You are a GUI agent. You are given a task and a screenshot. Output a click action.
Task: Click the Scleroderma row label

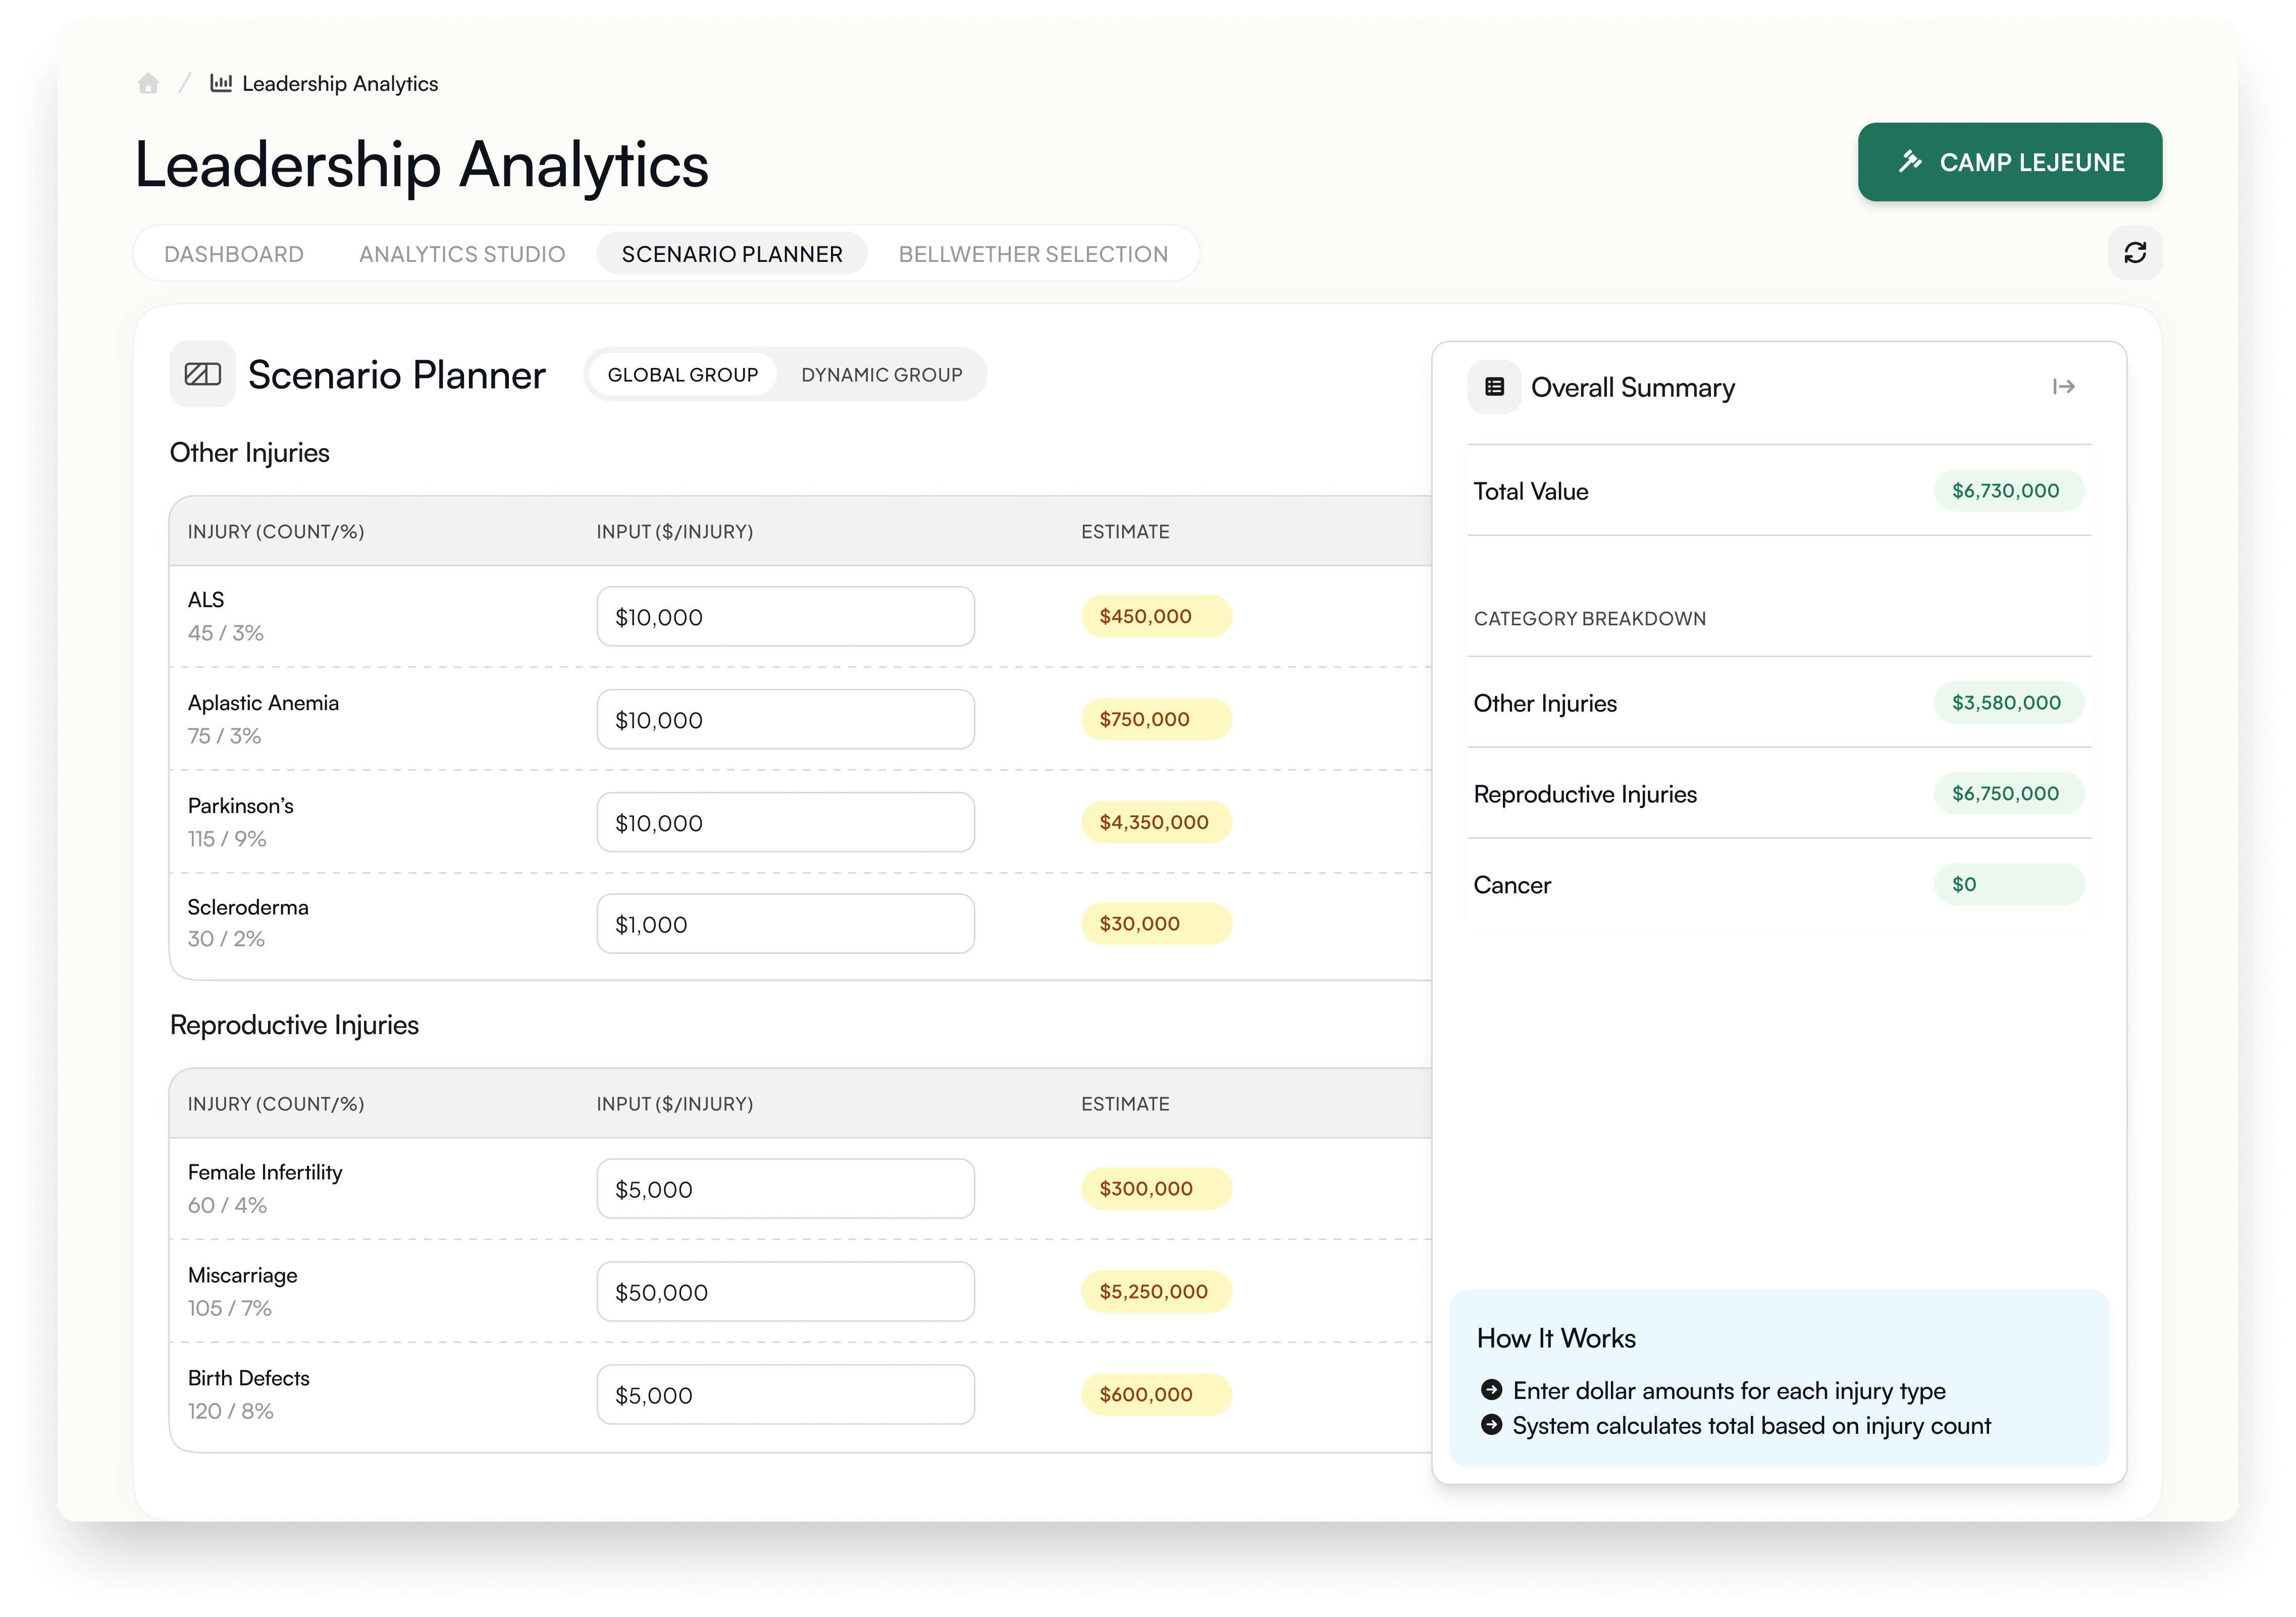tap(248, 908)
